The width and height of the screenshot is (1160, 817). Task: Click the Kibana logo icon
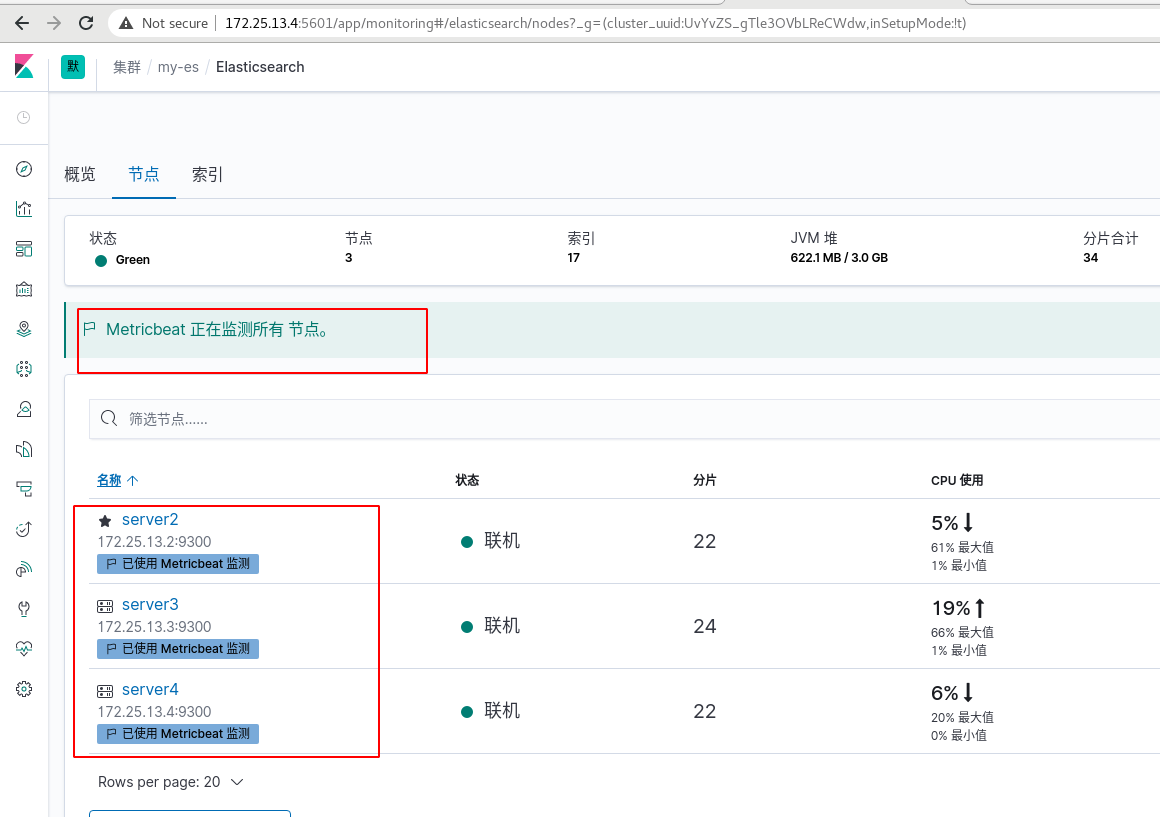pyautogui.click(x=24, y=67)
